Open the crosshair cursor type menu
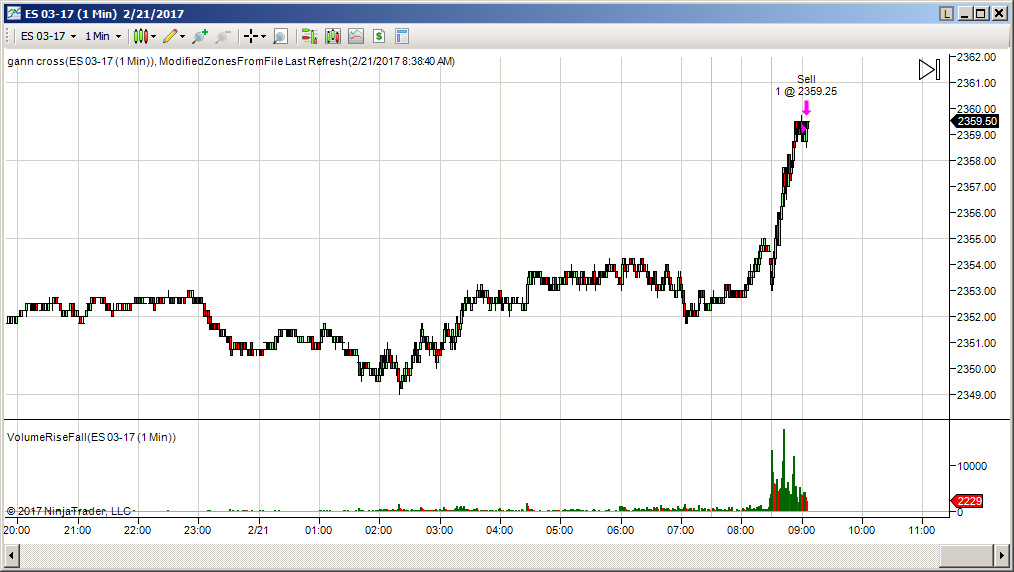Viewport: 1014px width, 572px height. tap(255, 36)
